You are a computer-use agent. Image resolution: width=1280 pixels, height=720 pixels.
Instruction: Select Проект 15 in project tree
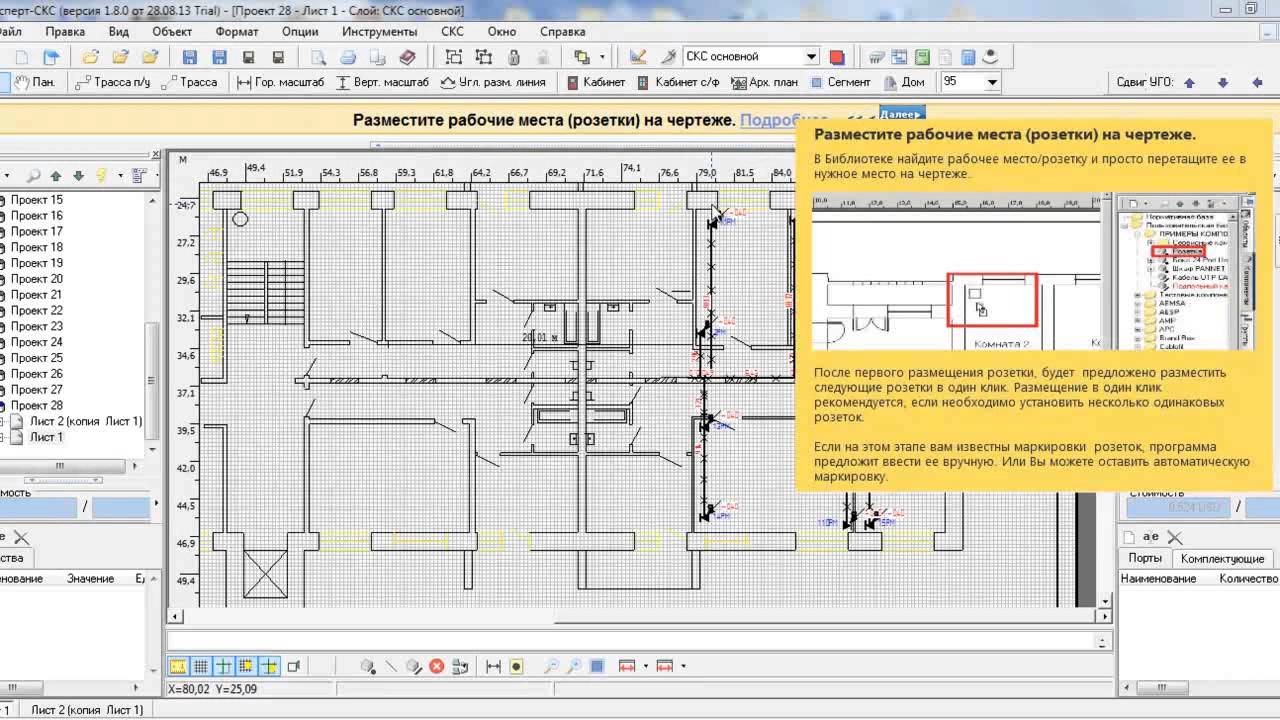pyautogui.click(x=37, y=200)
